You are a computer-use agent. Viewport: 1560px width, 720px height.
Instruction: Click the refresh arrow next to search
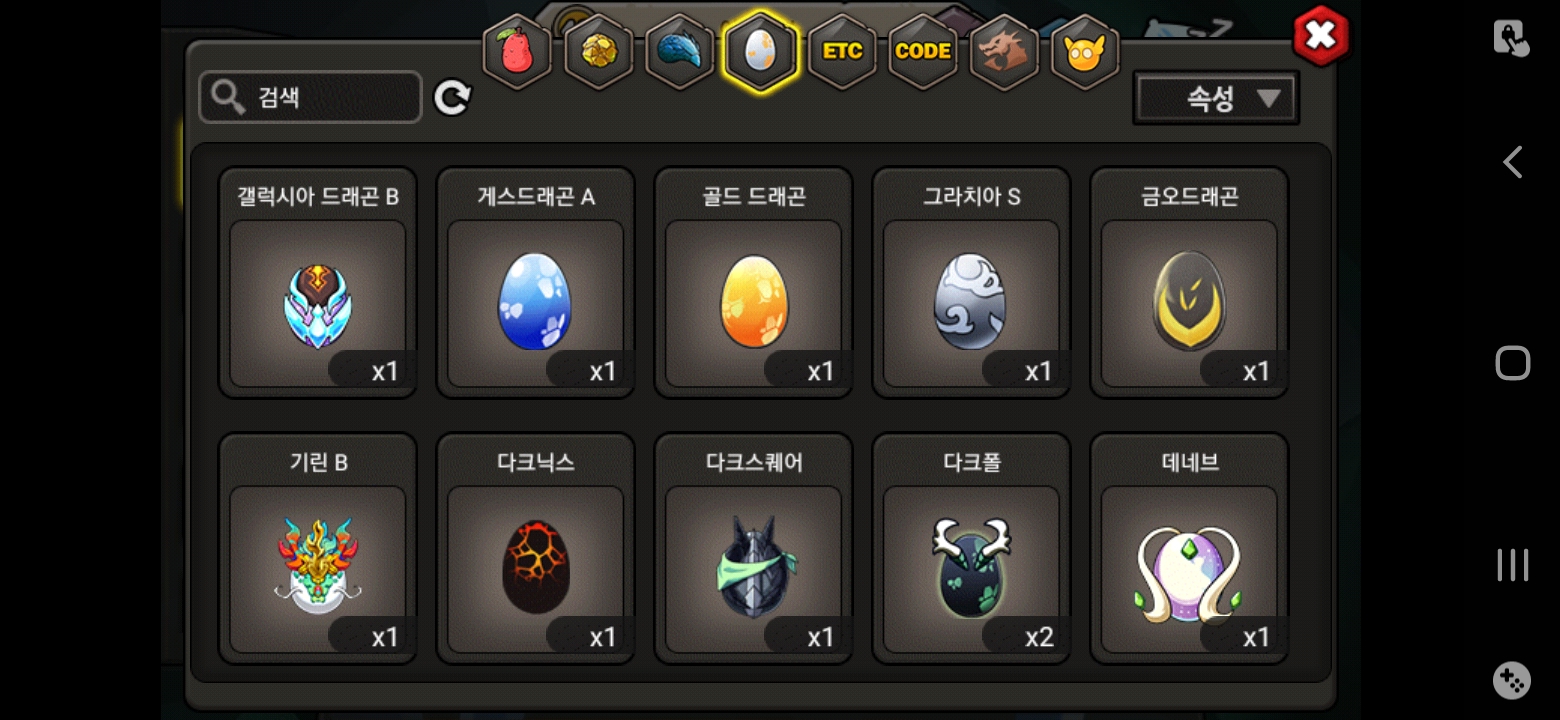point(452,98)
